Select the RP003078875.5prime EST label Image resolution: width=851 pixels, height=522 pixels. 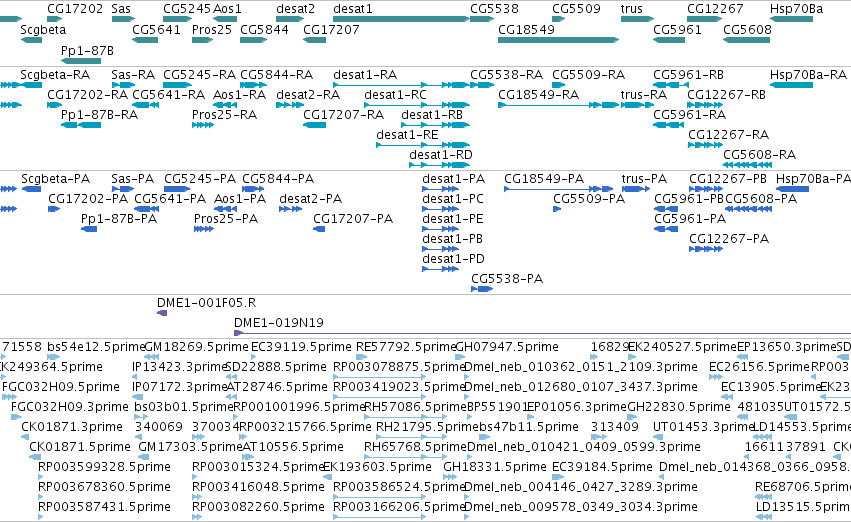400,367
